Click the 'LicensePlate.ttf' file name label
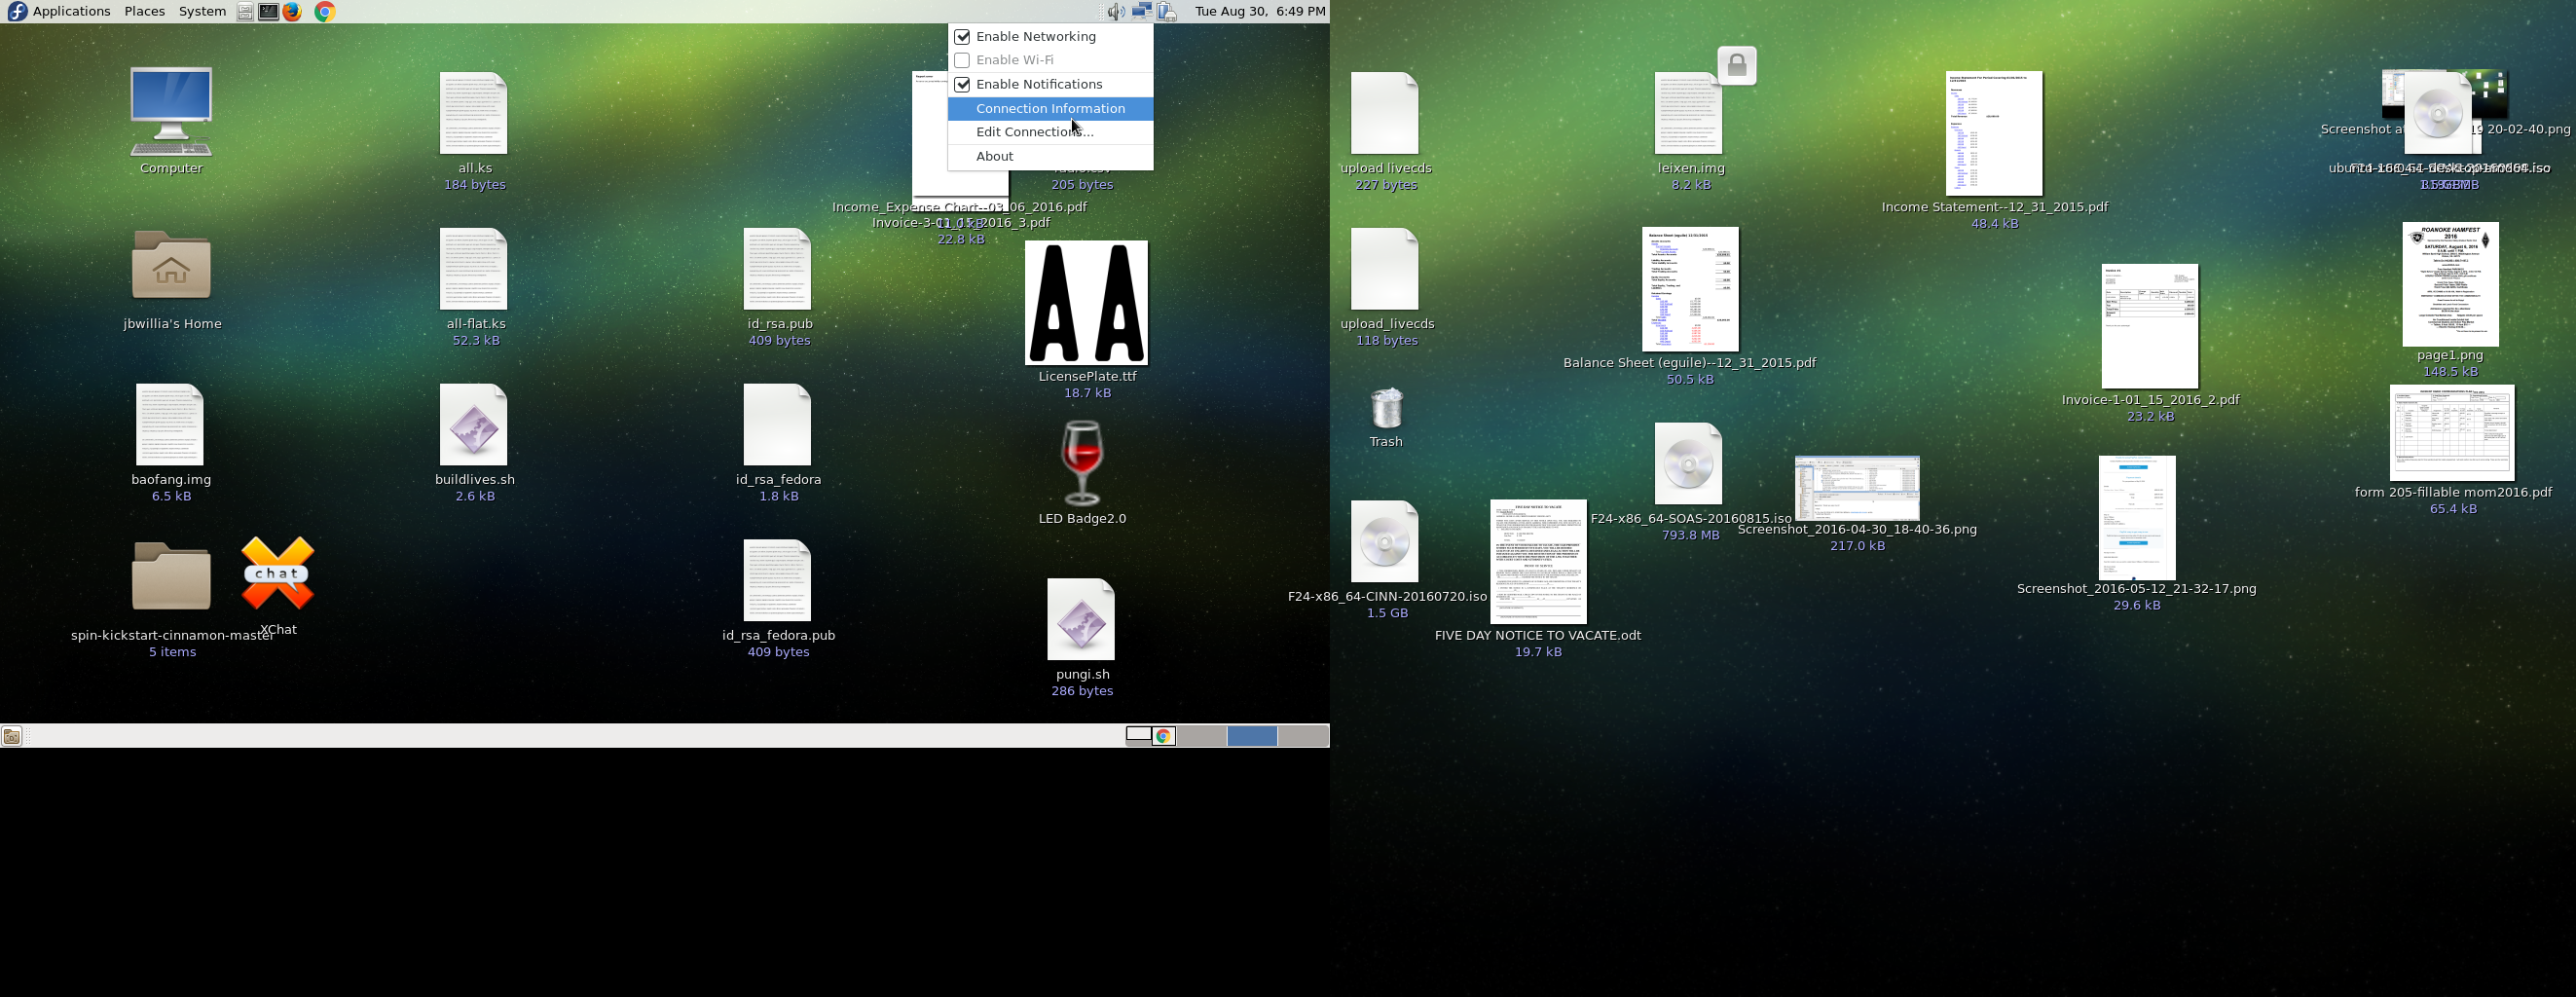Image resolution: width=2576 pixels, height=997 pixels. pos(1087,377)
